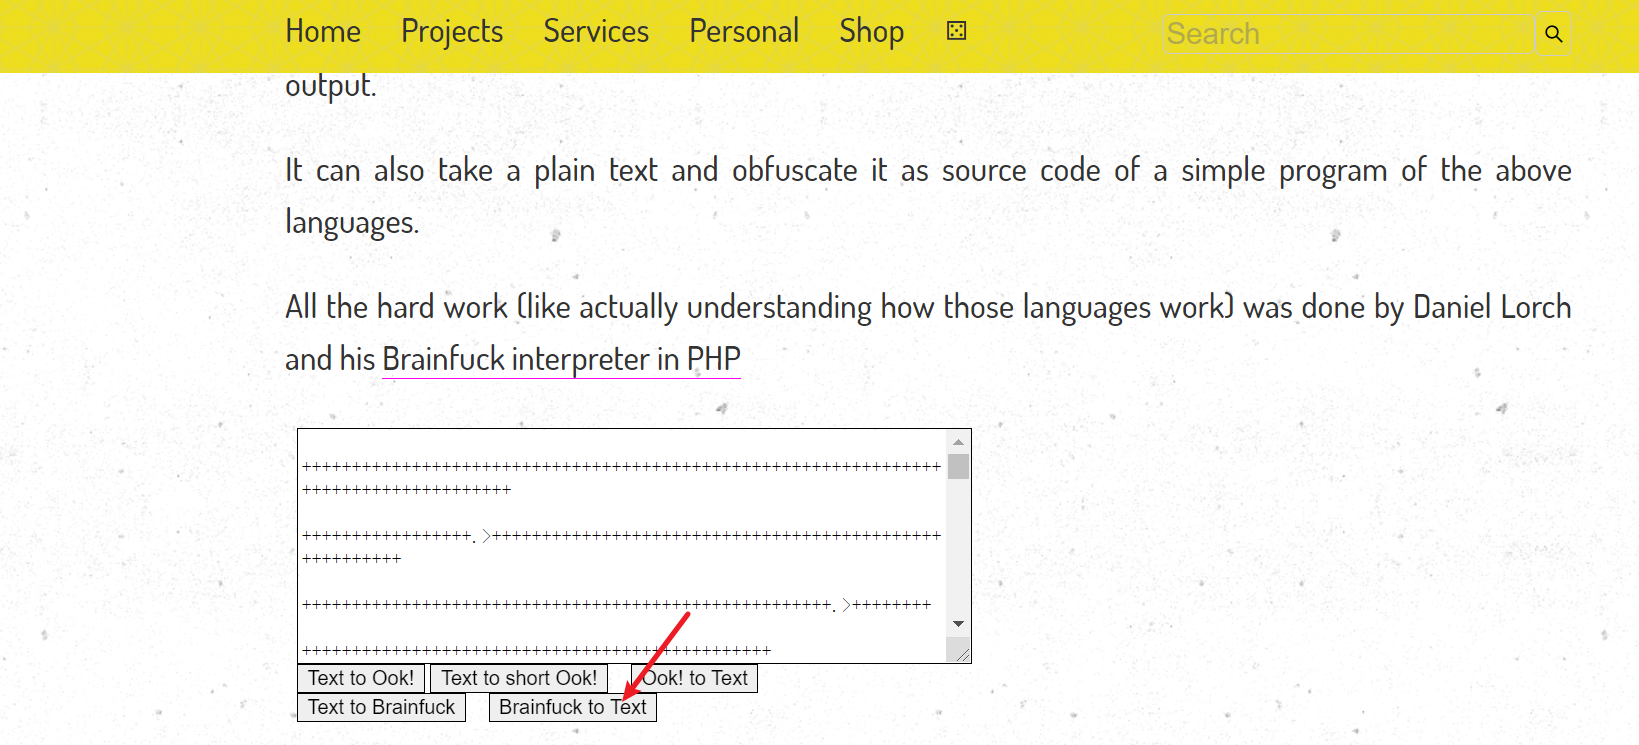Go to the Services page
This screenshot has height=745, width=1639.
pyautogui.click(x=596, y=32)
